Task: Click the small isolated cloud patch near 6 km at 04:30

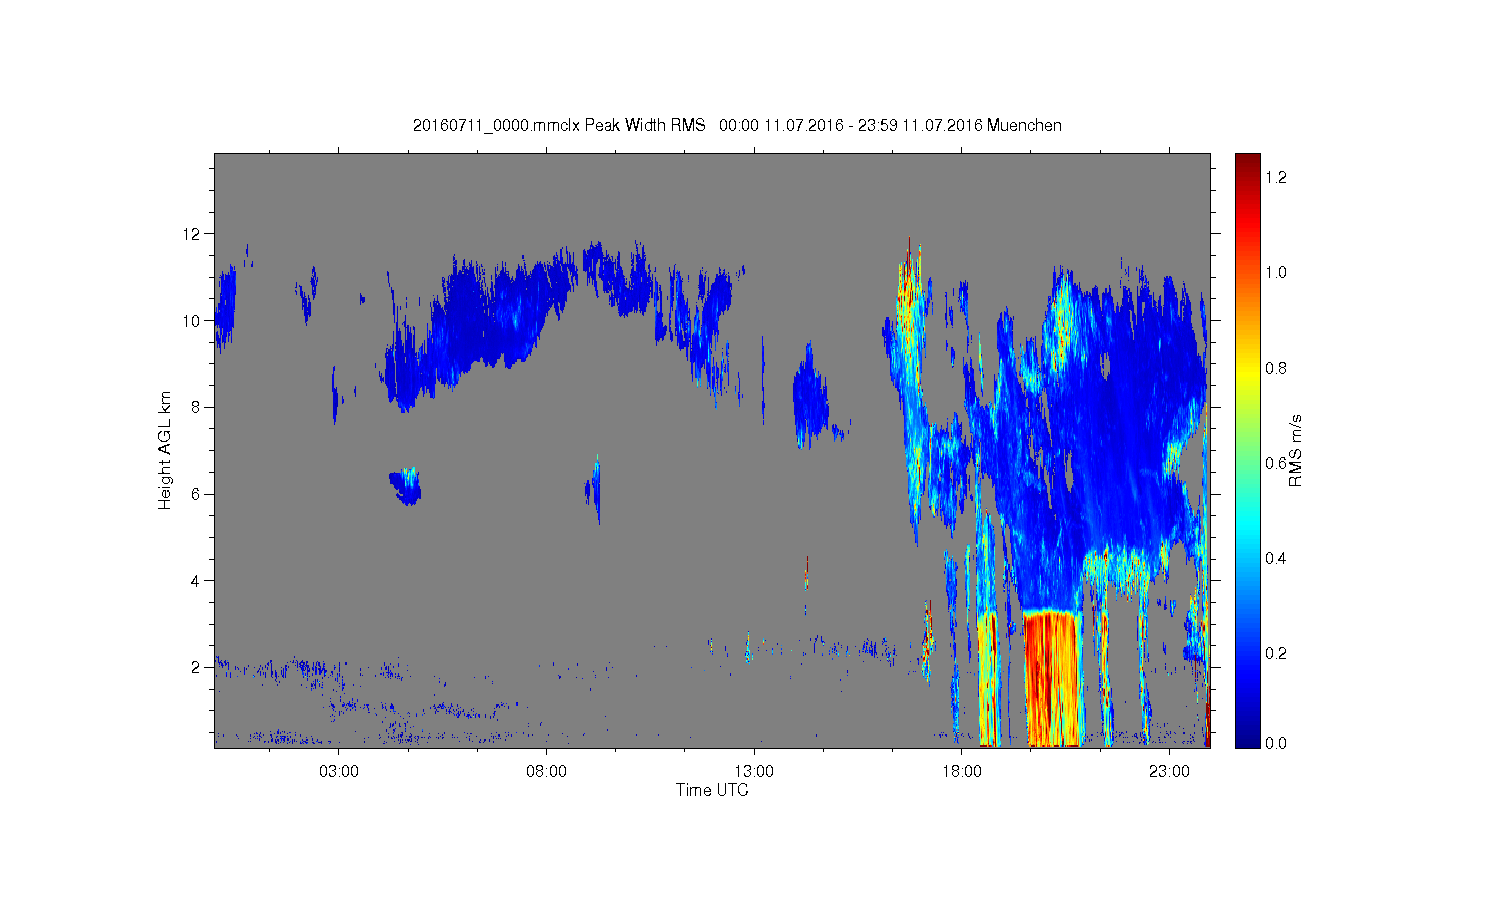Action: click(x=405, y=487)
